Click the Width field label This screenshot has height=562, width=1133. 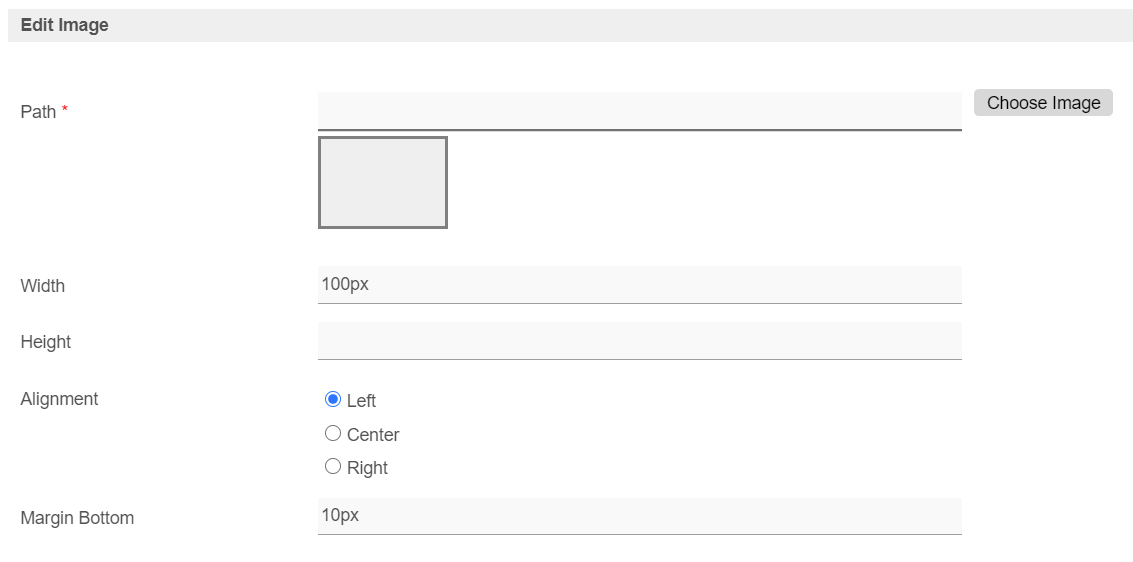[43, 286]
